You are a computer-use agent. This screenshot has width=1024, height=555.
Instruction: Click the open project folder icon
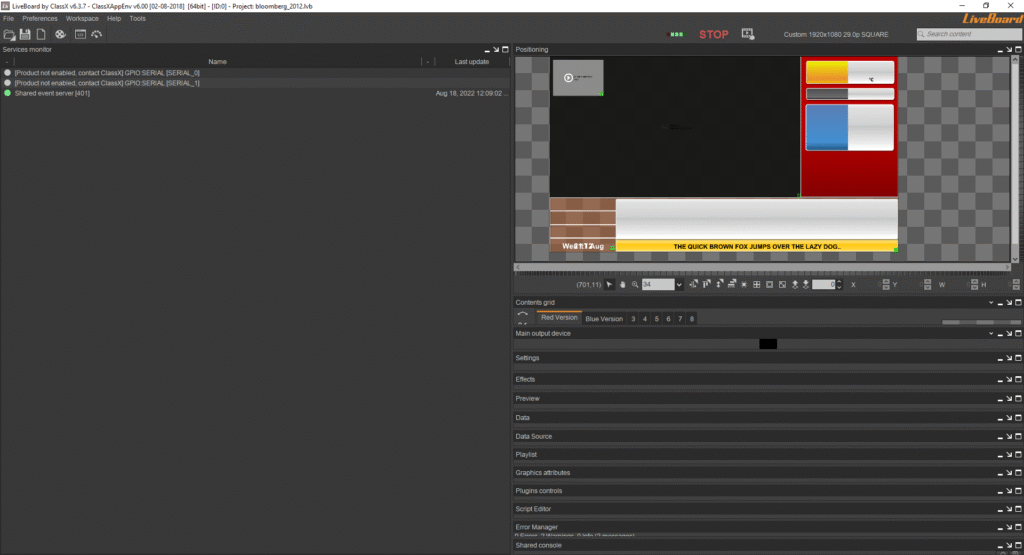[x=9, y=35]
